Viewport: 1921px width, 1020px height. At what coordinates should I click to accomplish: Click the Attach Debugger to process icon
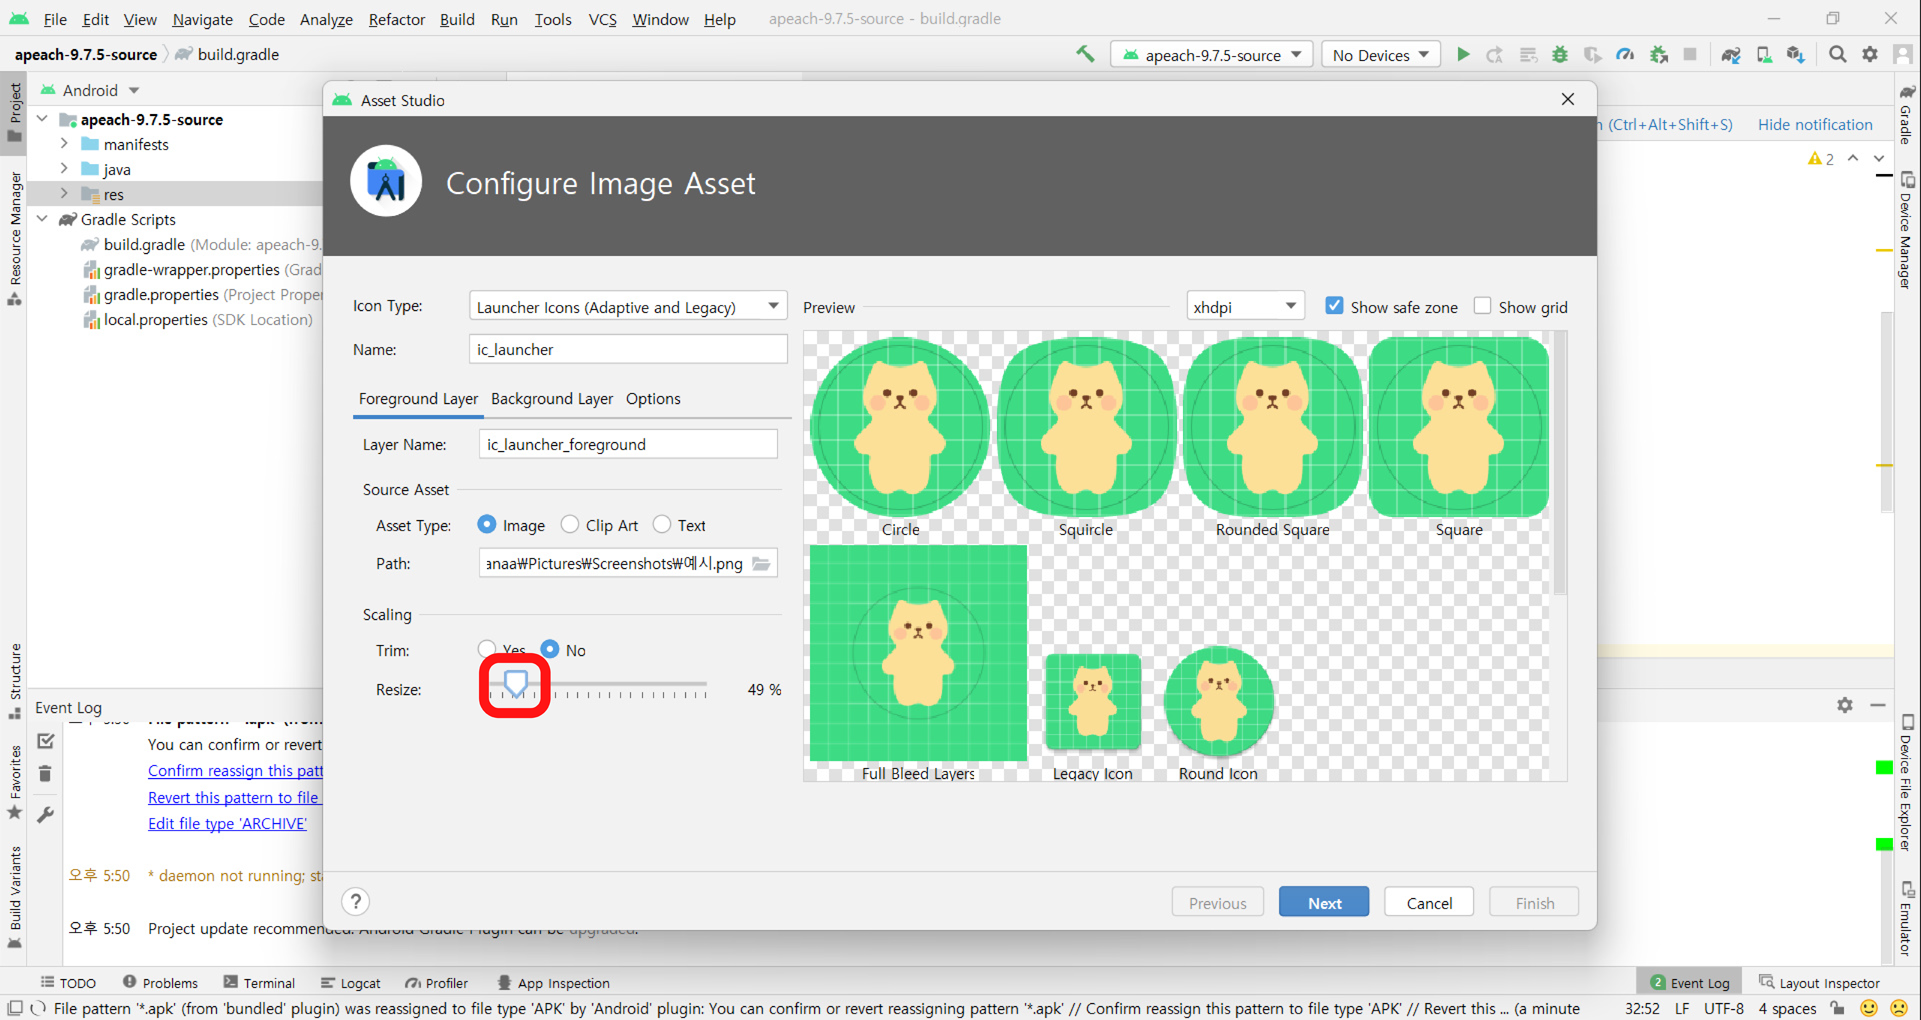pos(1659,54)
